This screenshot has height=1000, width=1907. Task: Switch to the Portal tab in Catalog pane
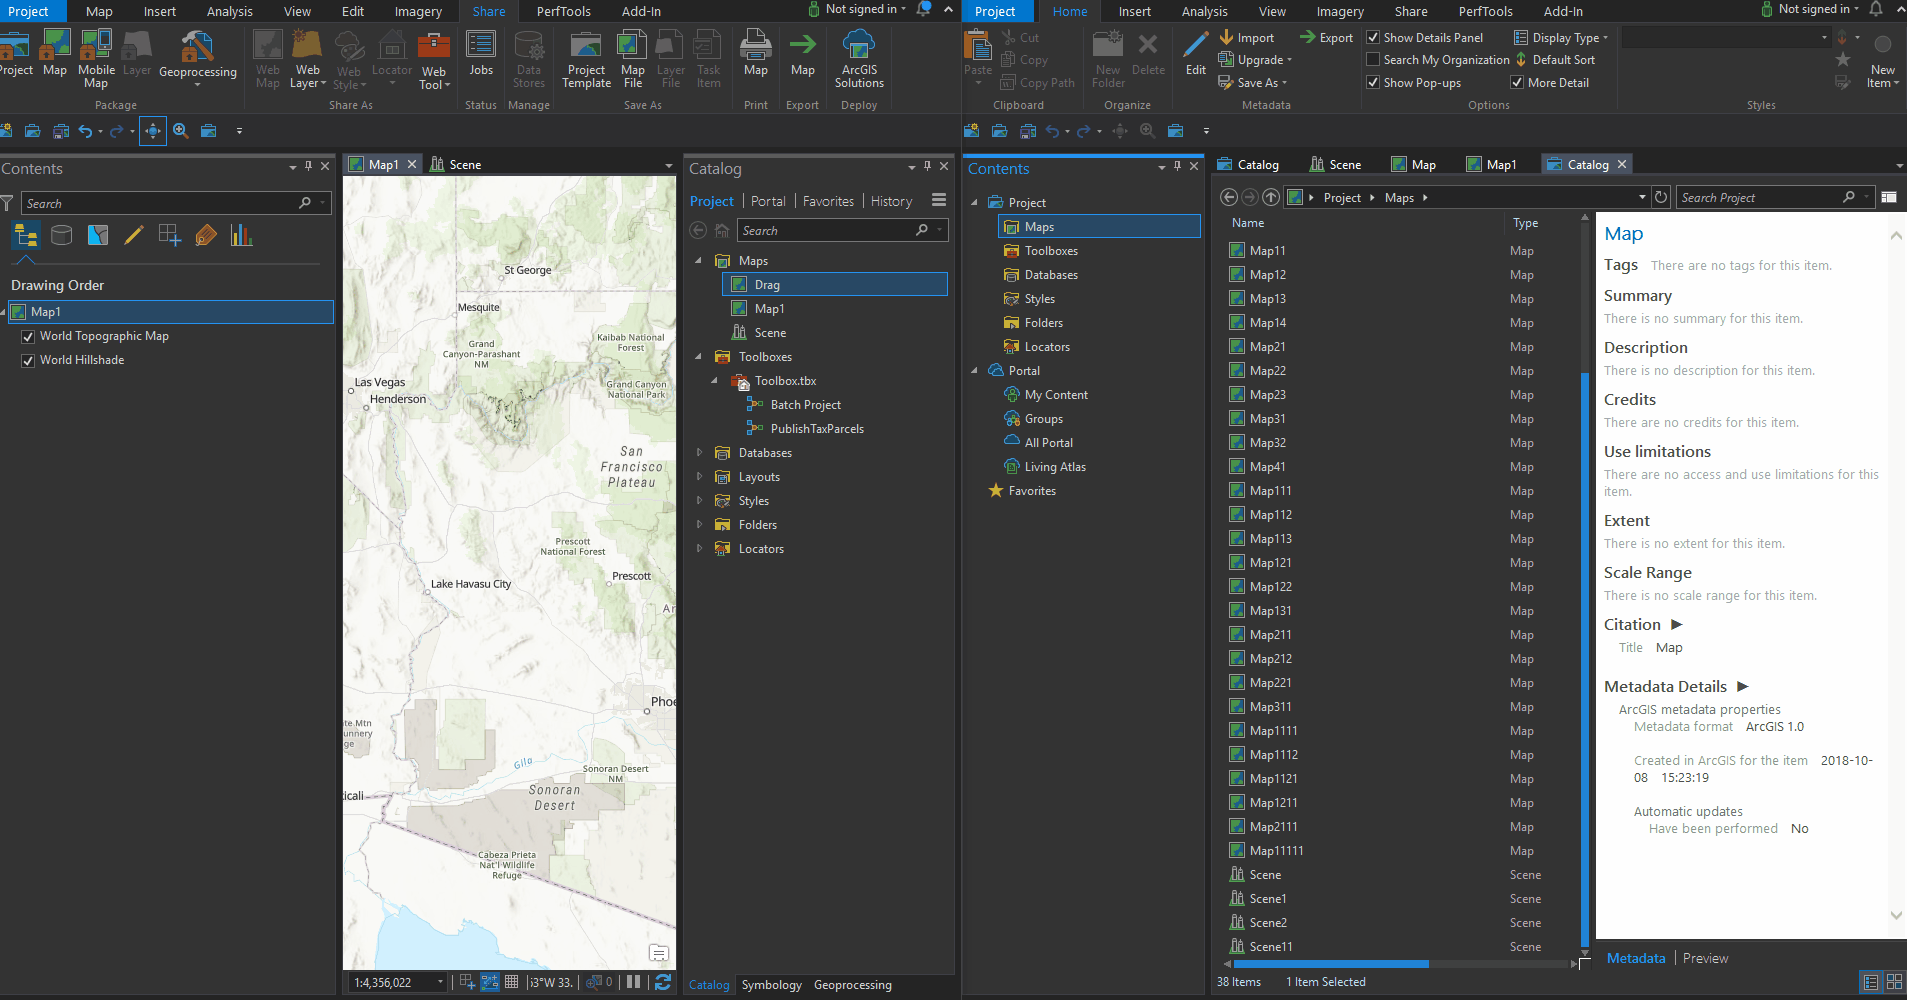pos(768,201)
